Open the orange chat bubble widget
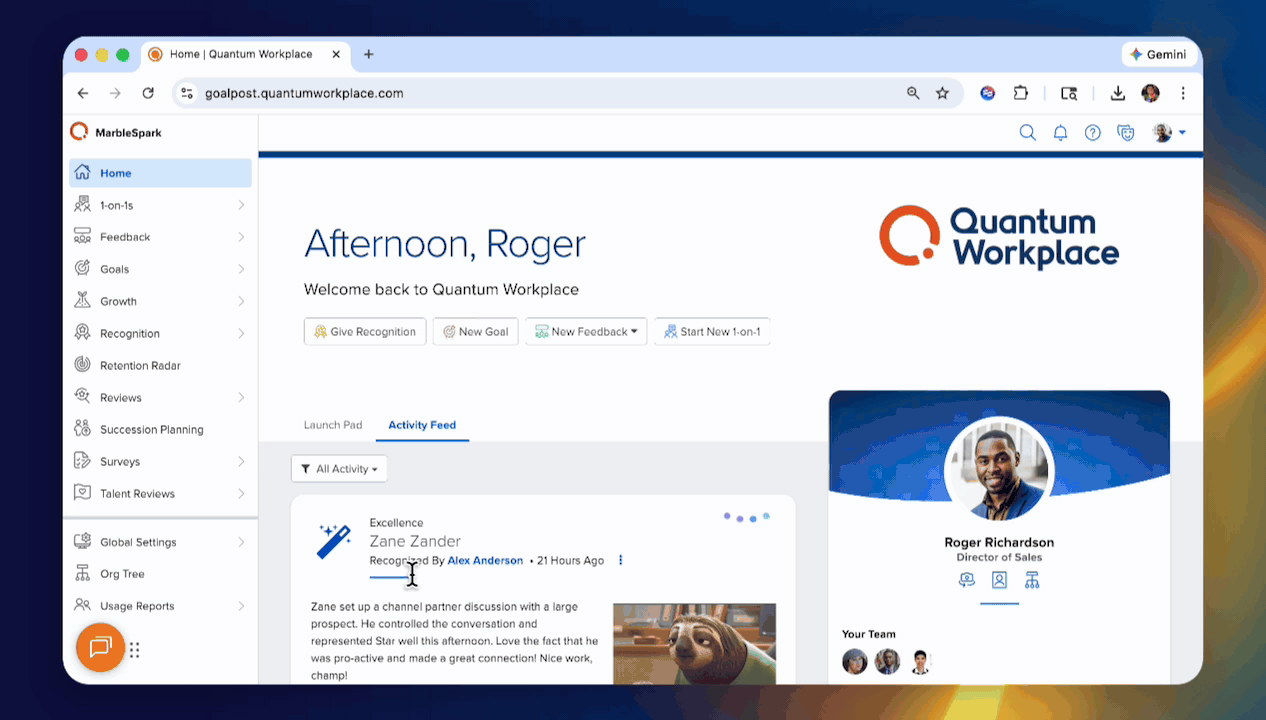 [100, 648]
